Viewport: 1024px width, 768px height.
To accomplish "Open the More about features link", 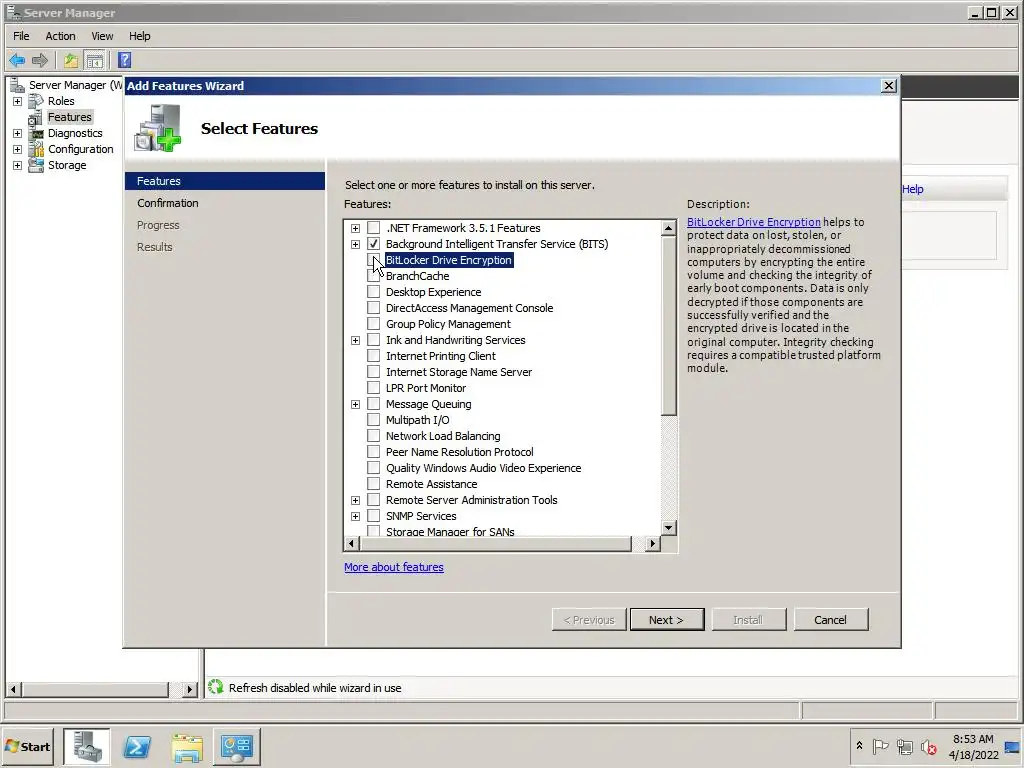I will tap(394, 567).
